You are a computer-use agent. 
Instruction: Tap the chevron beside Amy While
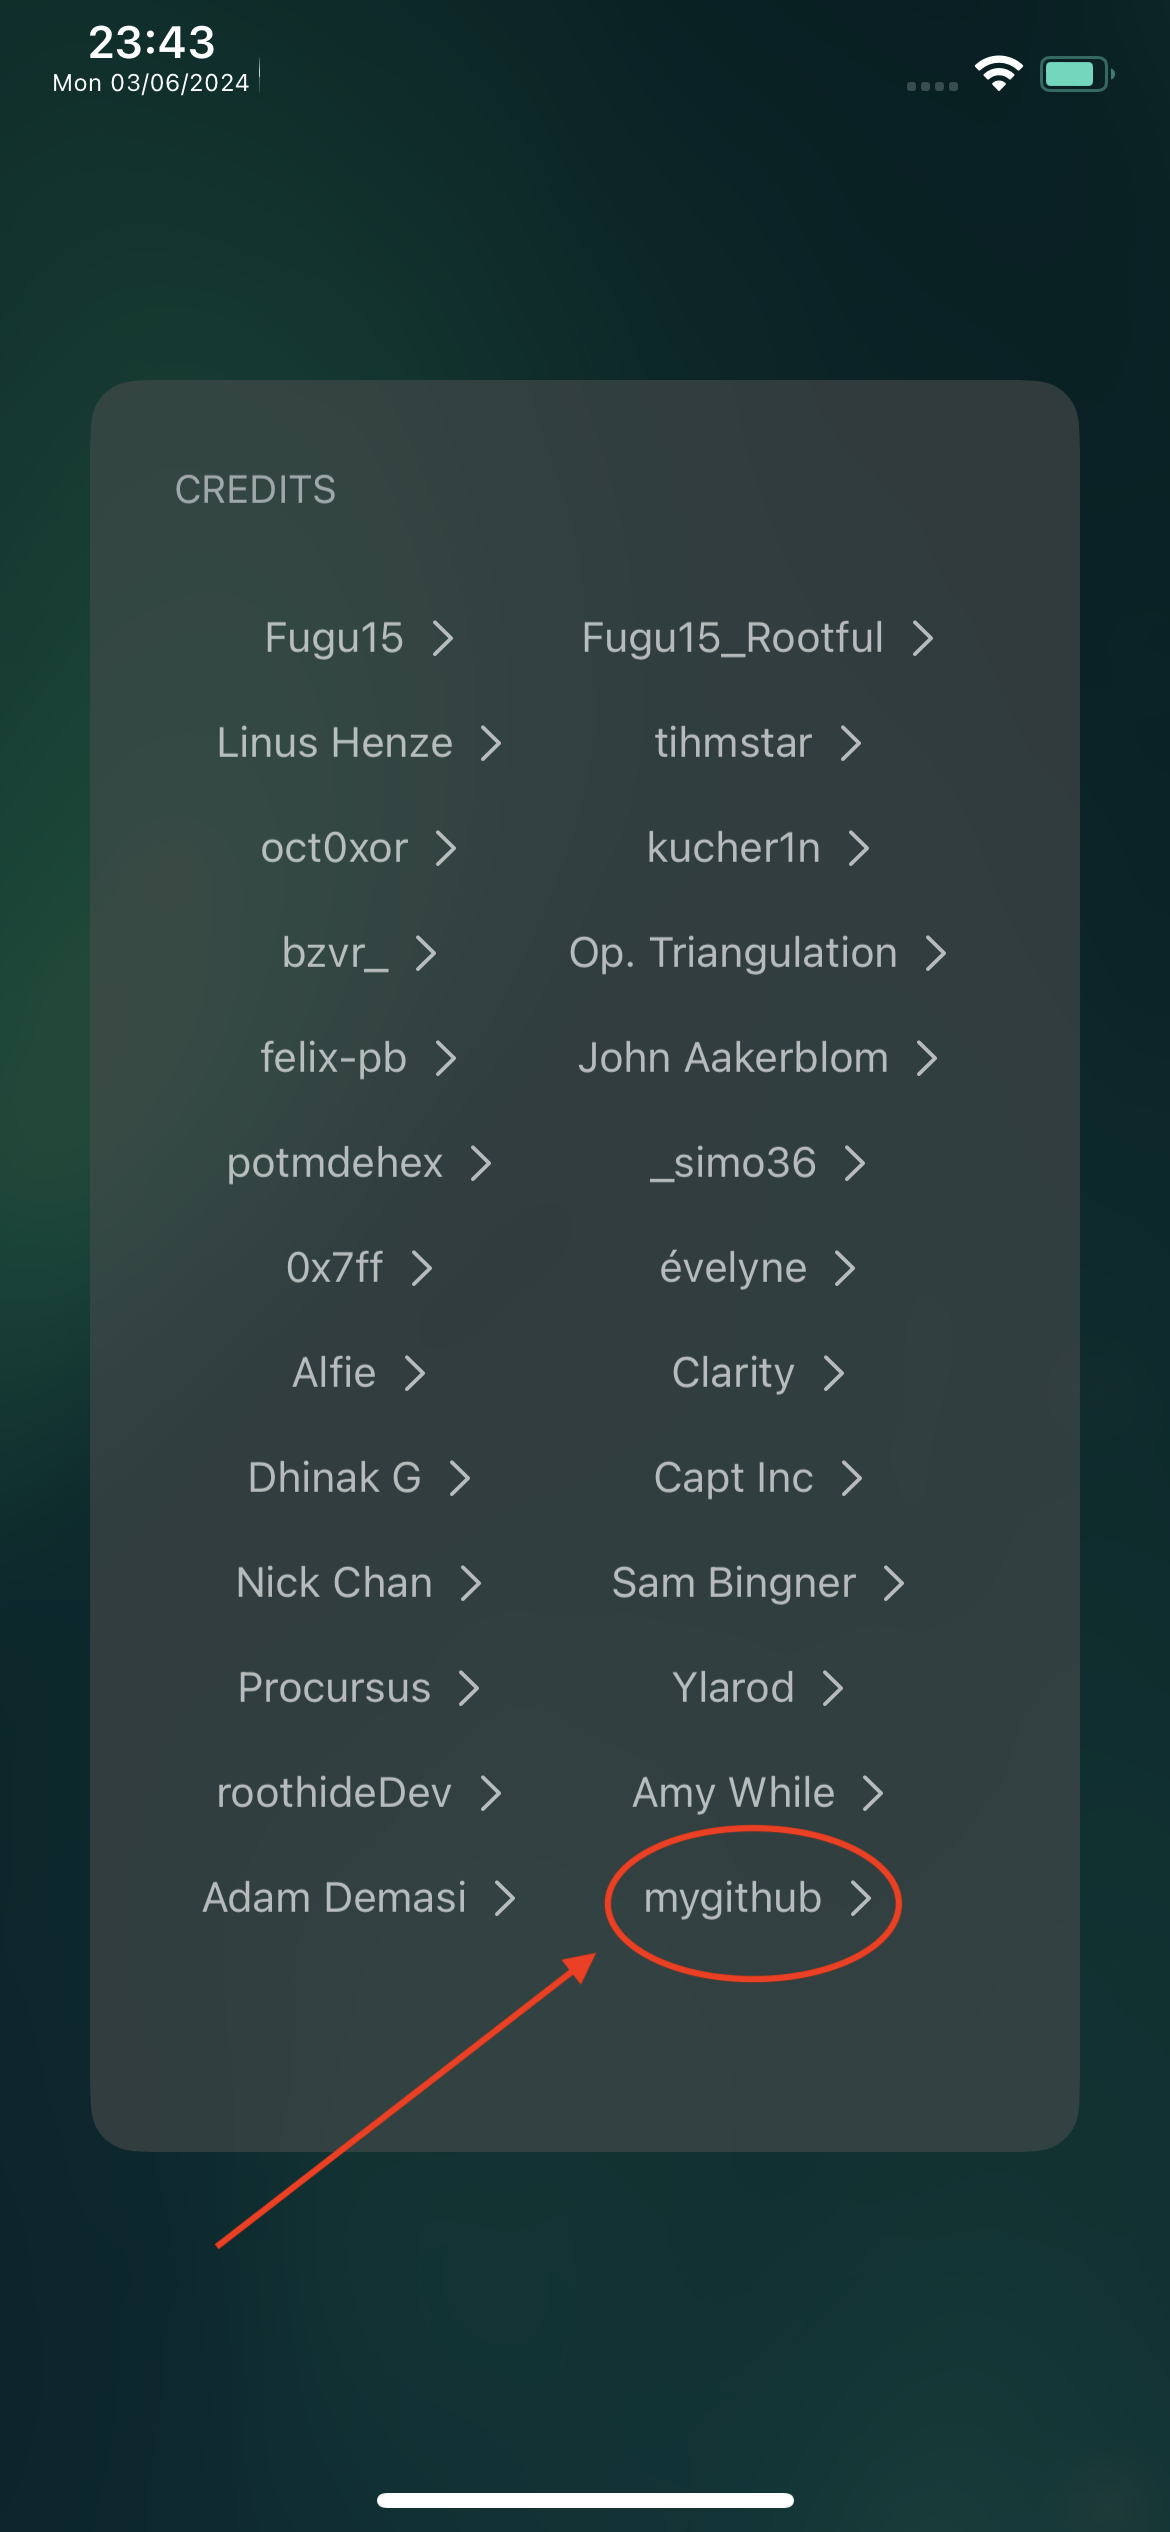click(872, 1793)
